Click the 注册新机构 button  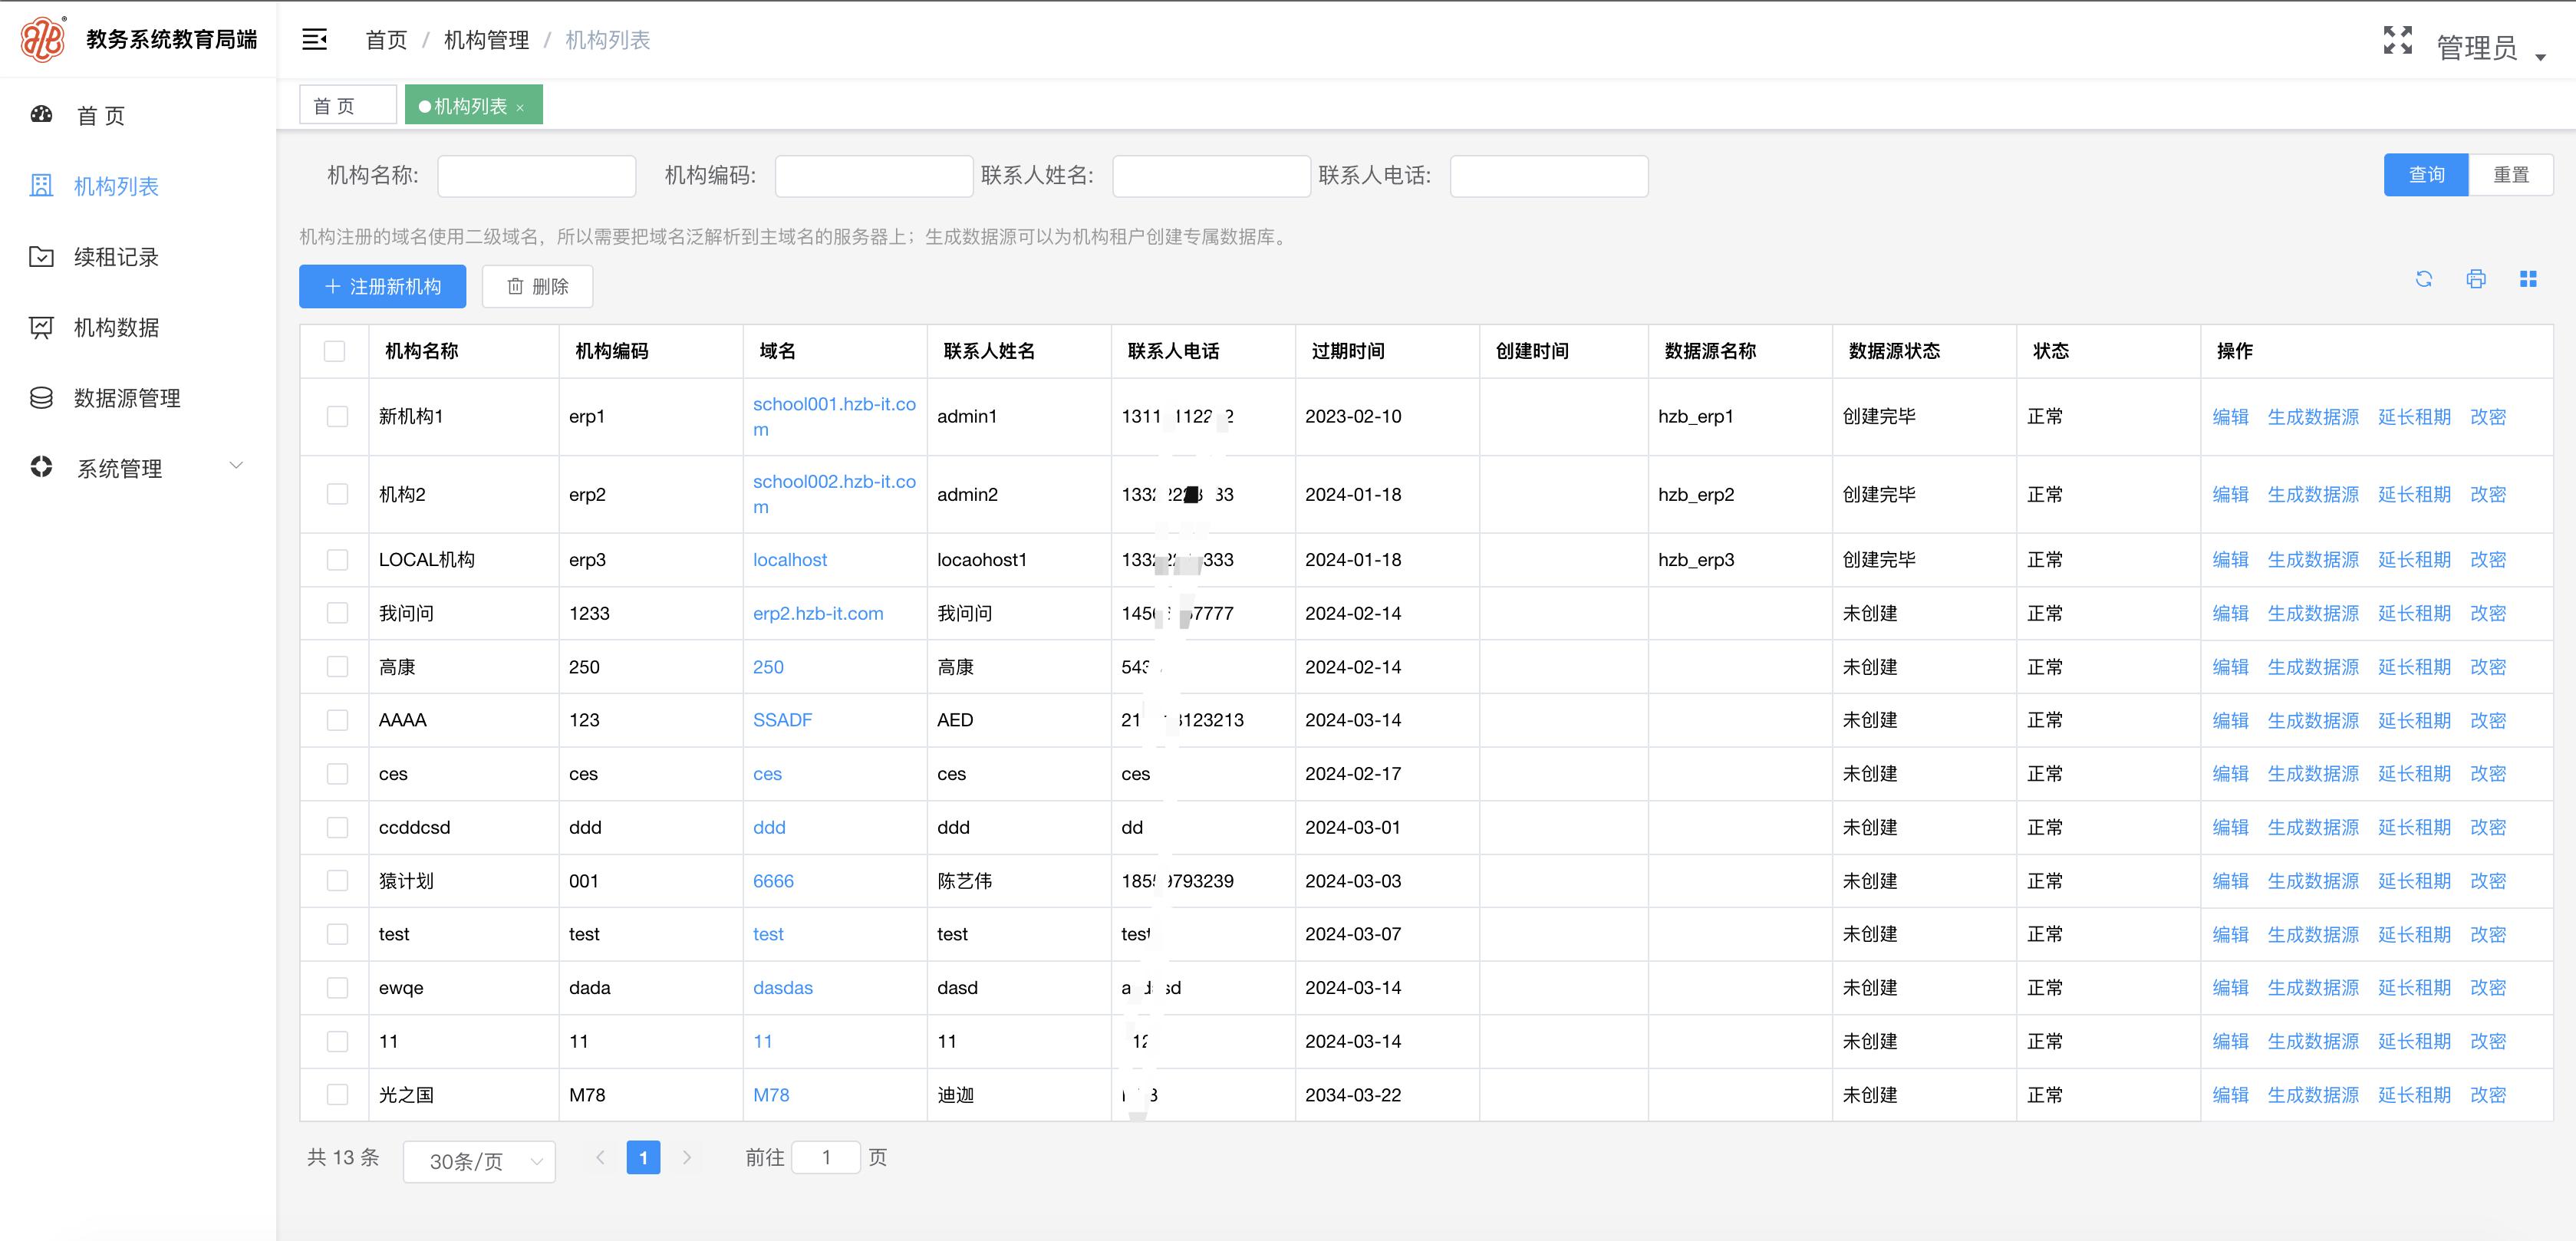[x=382, y=287]
